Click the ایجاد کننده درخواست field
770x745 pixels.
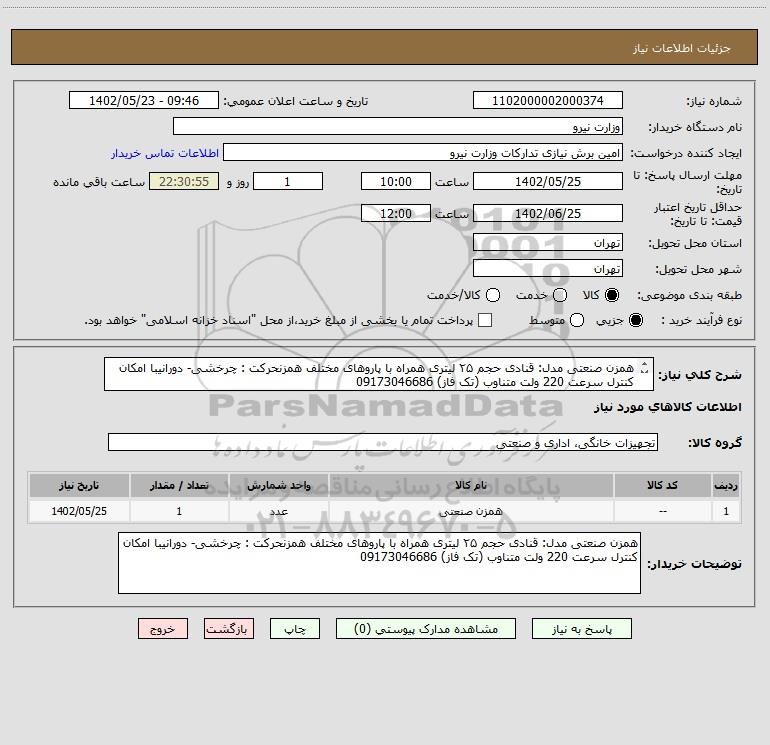423,153
